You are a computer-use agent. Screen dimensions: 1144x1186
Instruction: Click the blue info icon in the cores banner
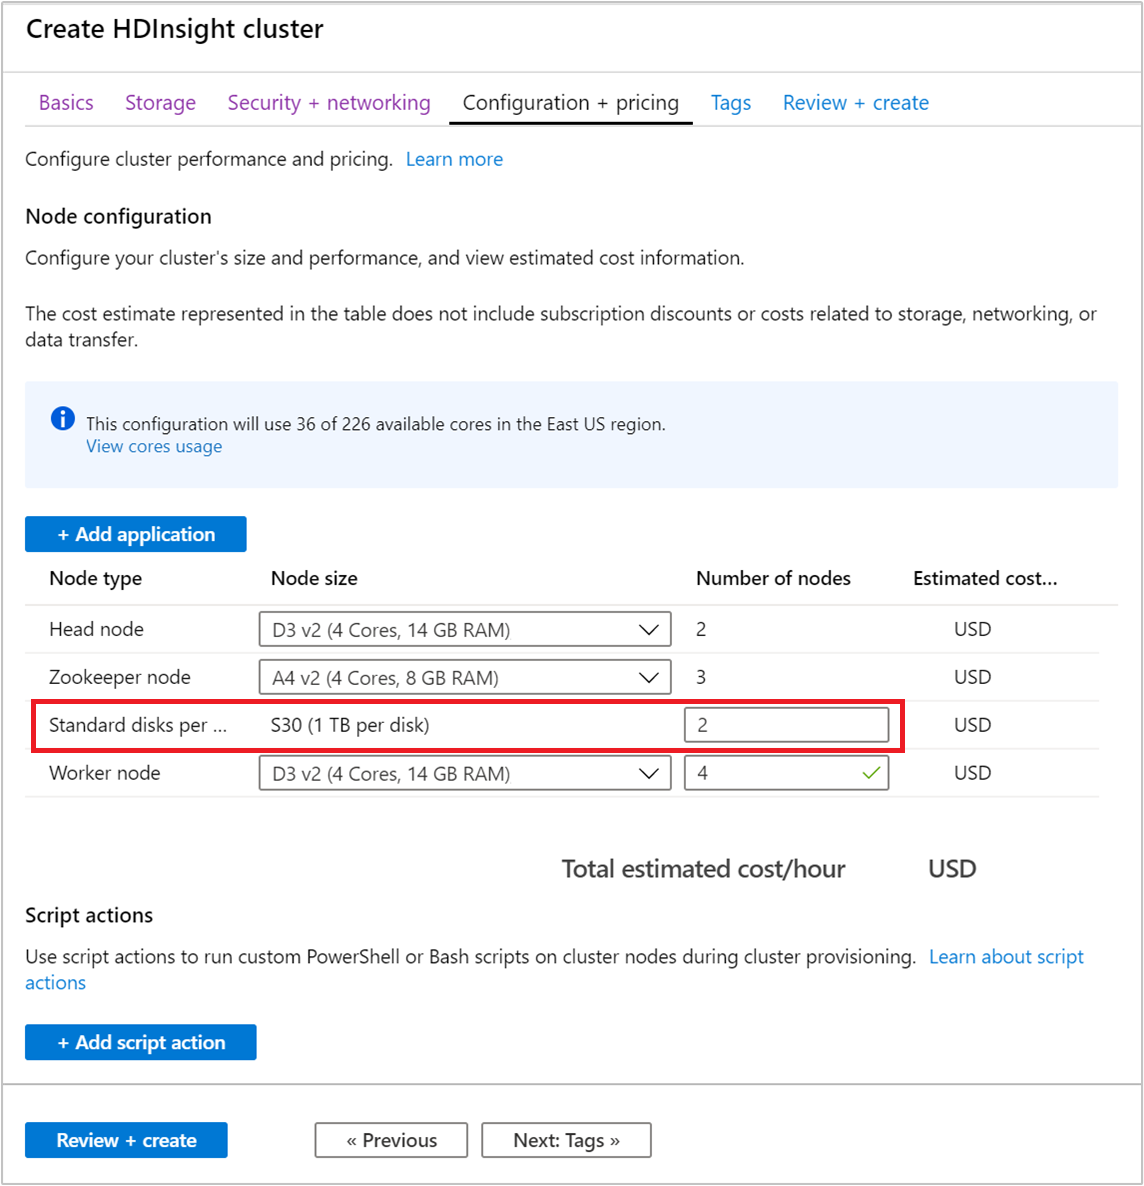pyautogui.click(x=63, y=419)
